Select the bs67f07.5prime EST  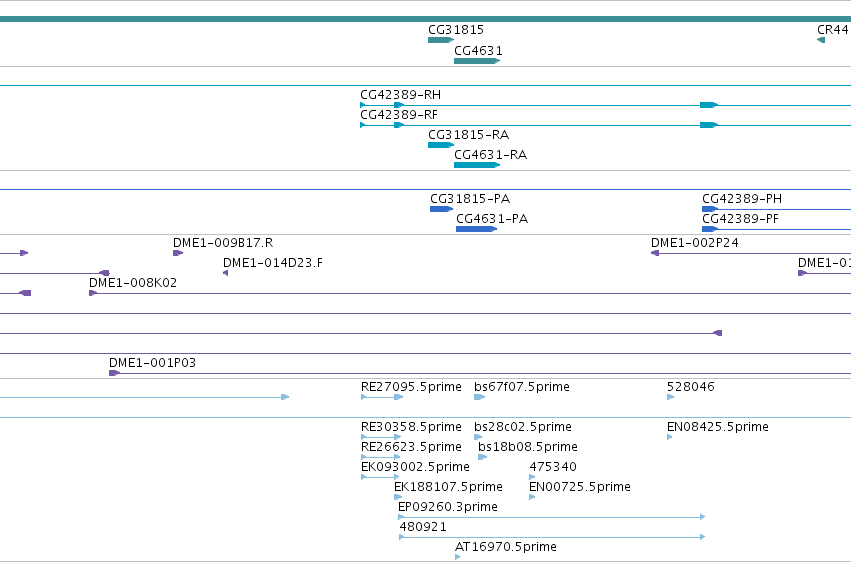pyautogui.click(x=479, y=397)
